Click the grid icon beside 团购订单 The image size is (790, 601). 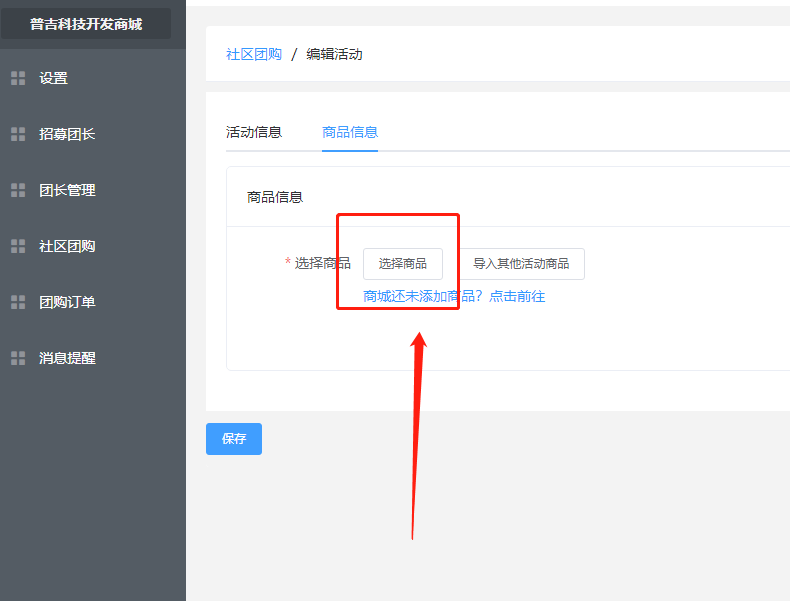[18, 302]
